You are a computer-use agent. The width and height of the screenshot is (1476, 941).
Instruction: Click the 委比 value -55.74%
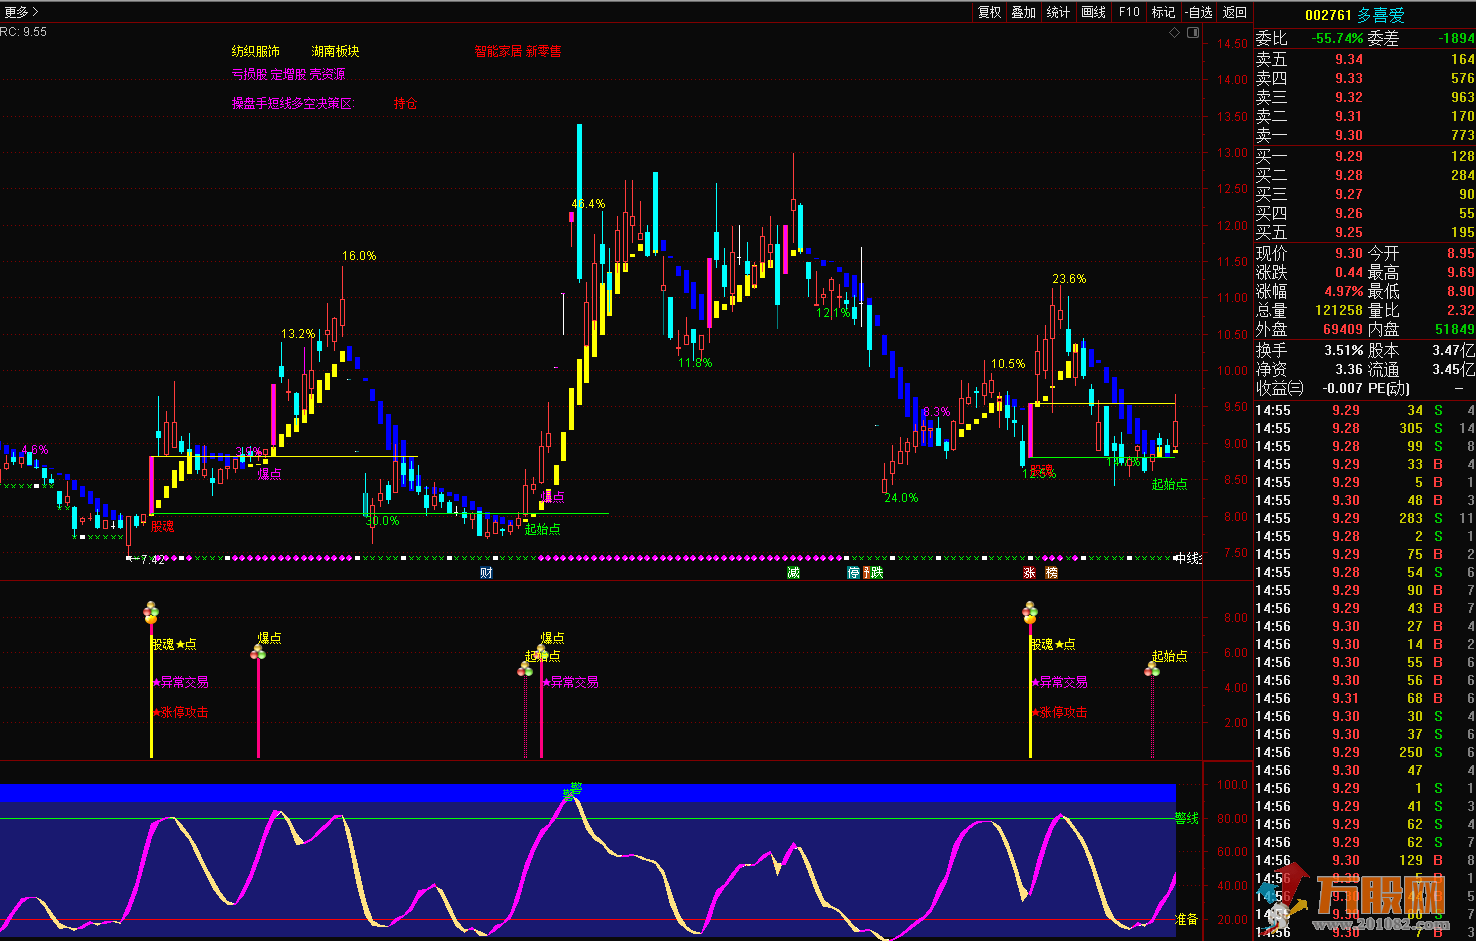coord(1338,38)
